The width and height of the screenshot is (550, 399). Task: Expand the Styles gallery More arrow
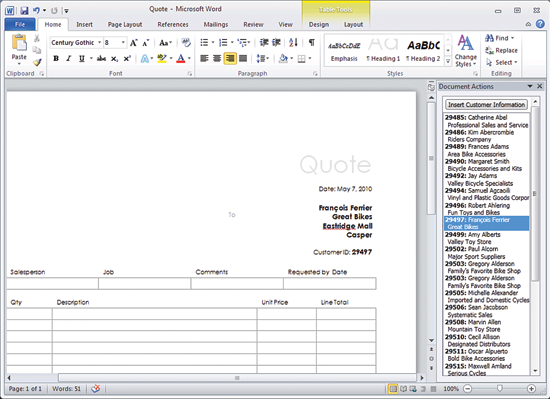tap(448, 62)
